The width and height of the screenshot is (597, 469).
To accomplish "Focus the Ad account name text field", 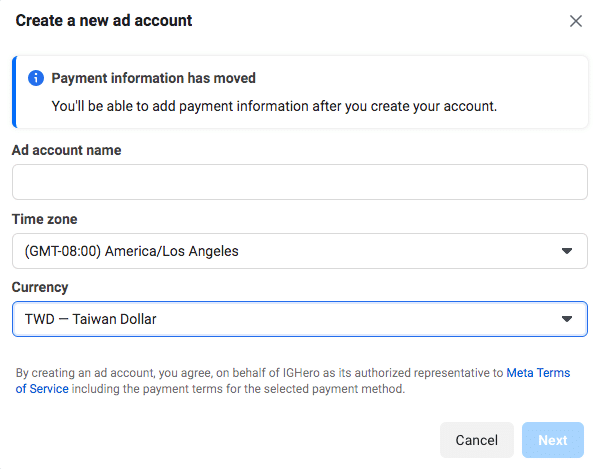I will (x=300, y=182).
